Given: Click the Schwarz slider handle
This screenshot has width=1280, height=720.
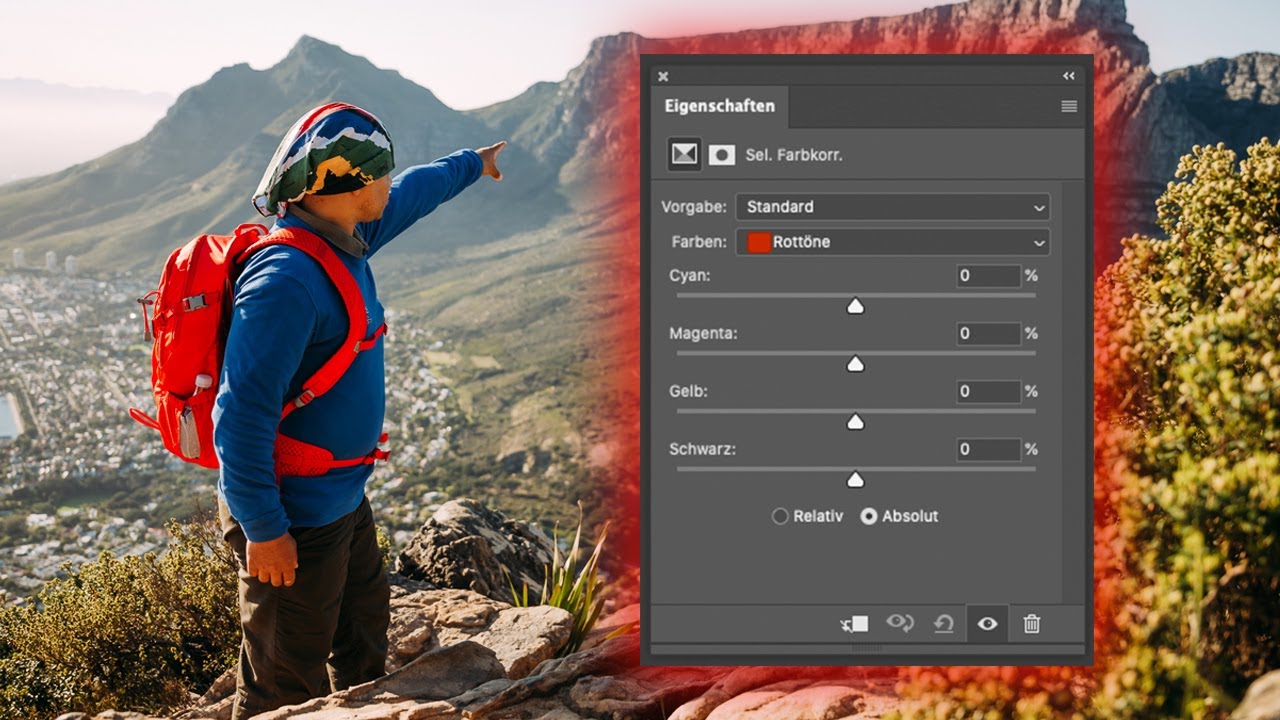Looking at the screenshot, I should 855,480.
